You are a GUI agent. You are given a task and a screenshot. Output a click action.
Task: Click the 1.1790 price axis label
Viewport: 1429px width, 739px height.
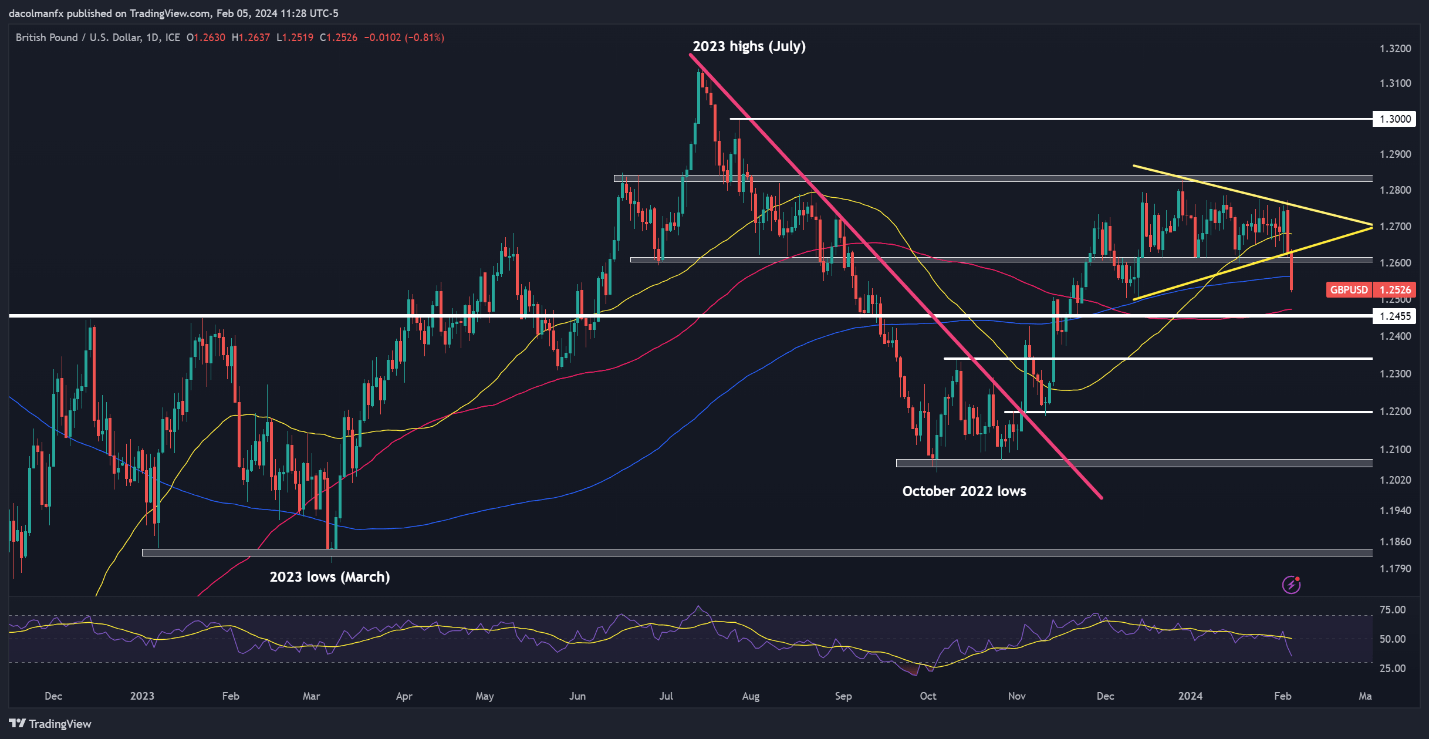point(1397,569)
